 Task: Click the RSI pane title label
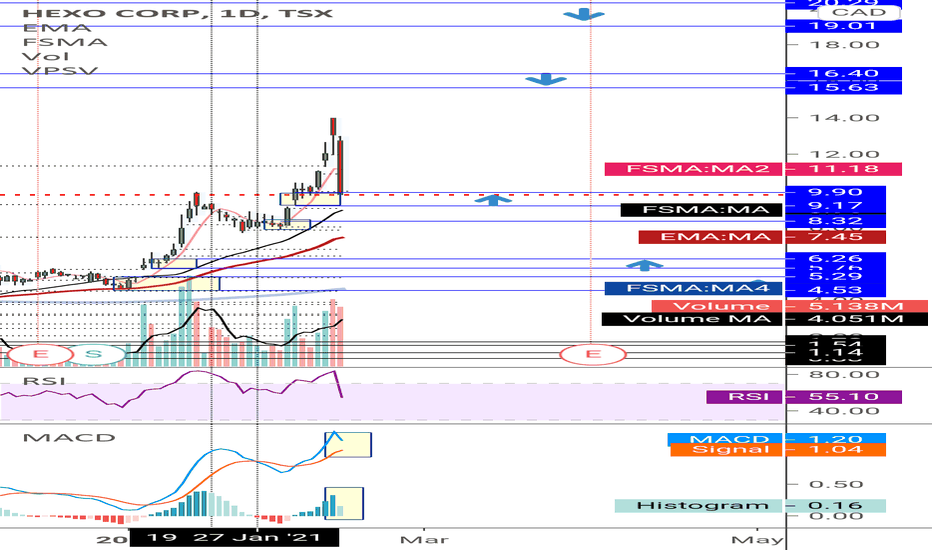click(x=43, y=380)
